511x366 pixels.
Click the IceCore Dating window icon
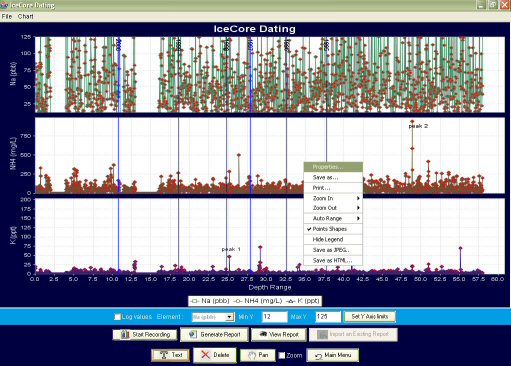[x=4, y=5]
